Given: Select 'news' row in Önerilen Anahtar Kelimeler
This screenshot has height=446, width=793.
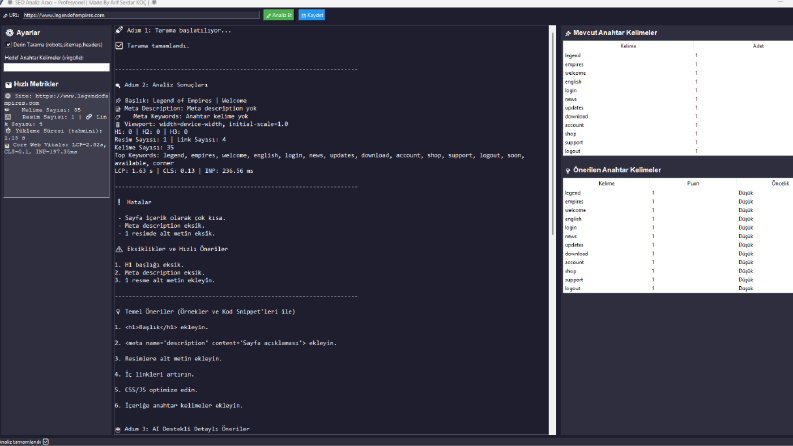Looking at the screenshot, I should click(x=678, y=236).
